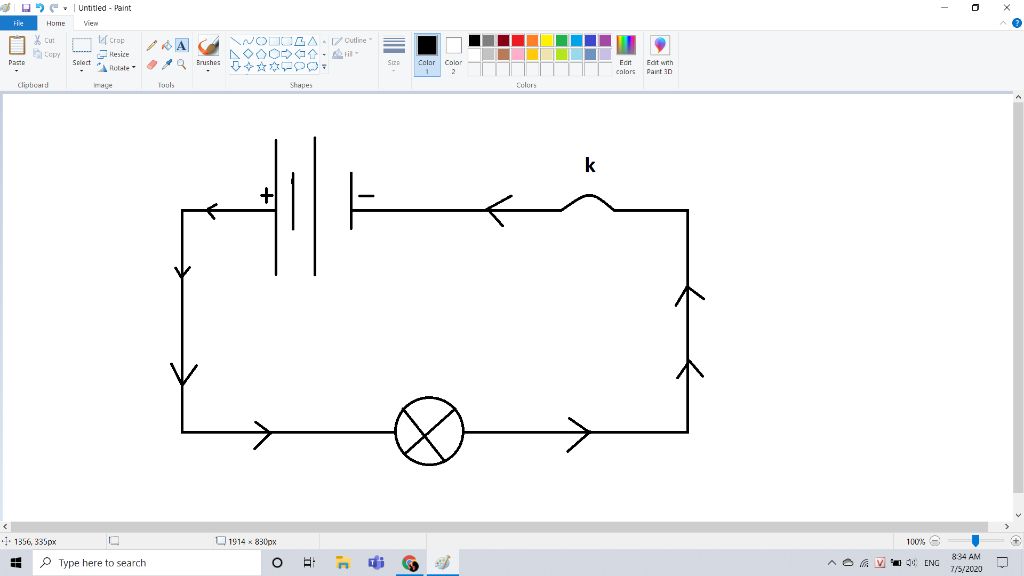Expand the Shapes gallery more arrow
This screenshot has height=576, width=1024.
pos(324,67)
